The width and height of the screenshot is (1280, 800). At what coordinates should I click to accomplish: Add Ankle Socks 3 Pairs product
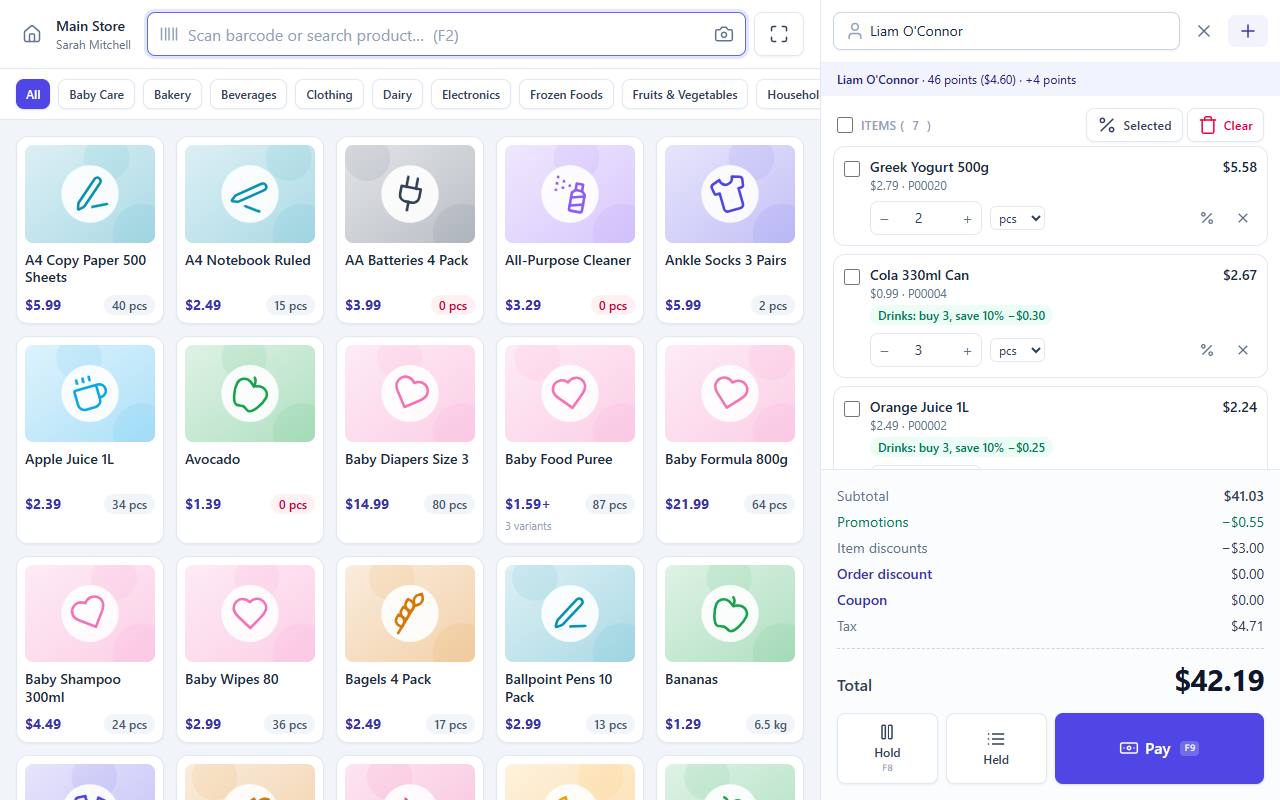click(730, 230)
